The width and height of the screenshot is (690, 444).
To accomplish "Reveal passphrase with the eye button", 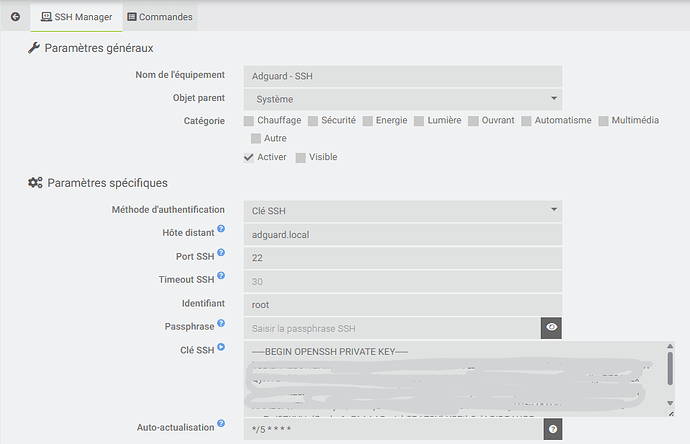I will pos(551,328).
